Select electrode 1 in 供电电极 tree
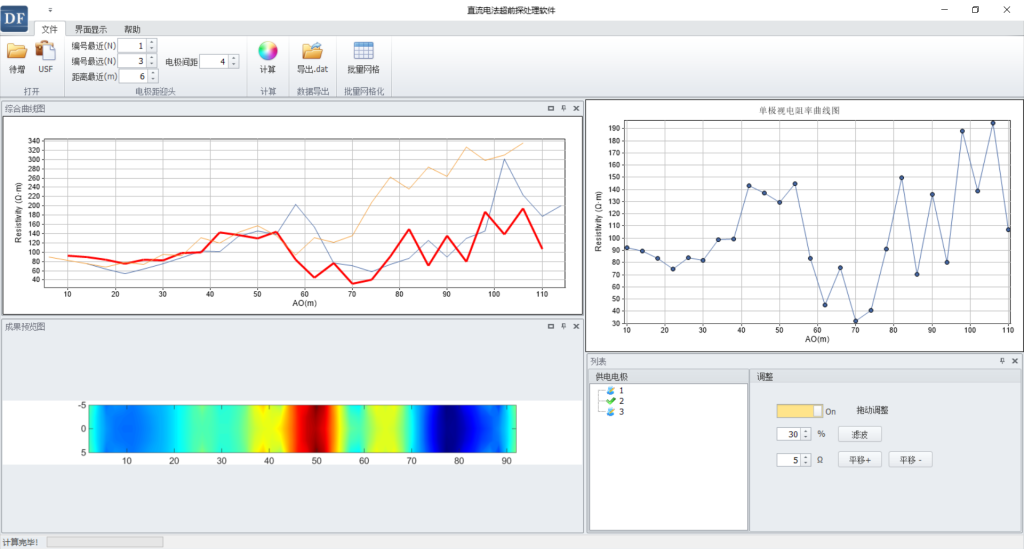The image size is (1024, 549). tap(615, 390)
